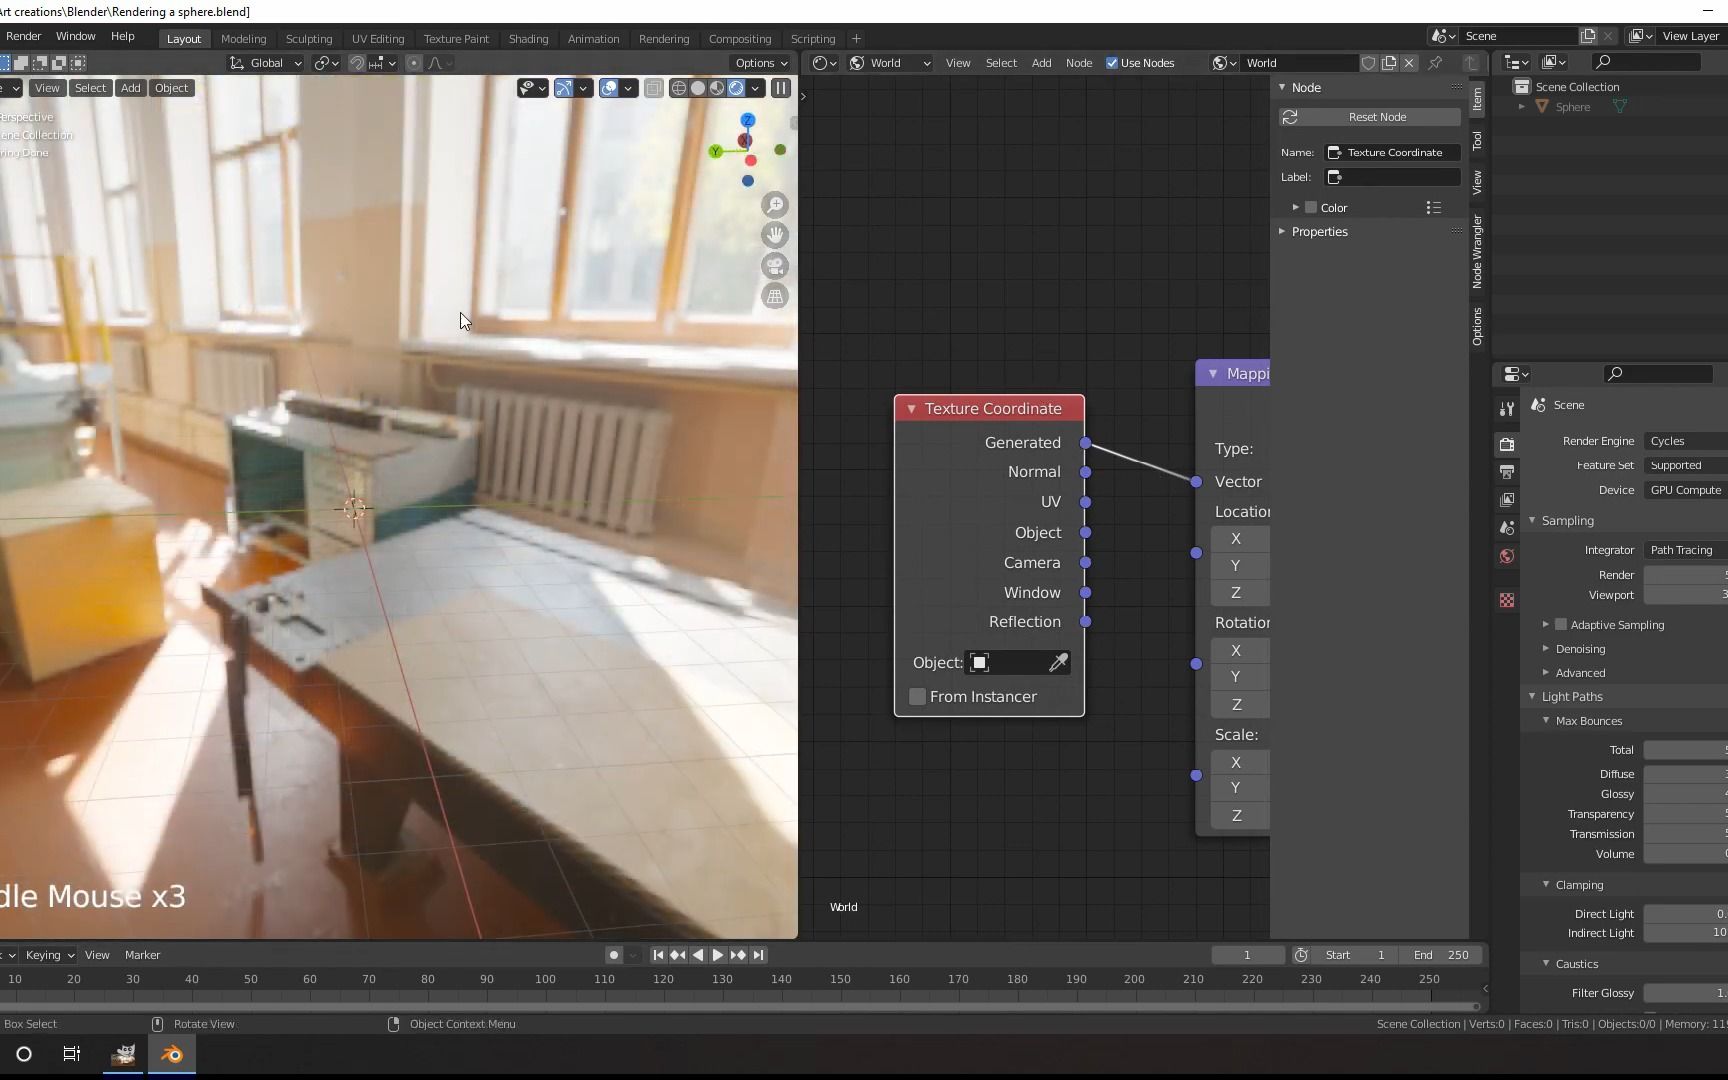Screen dimensions: 1728x1080
Task: Open the Output properties tab
Action: pos(1507,471)
